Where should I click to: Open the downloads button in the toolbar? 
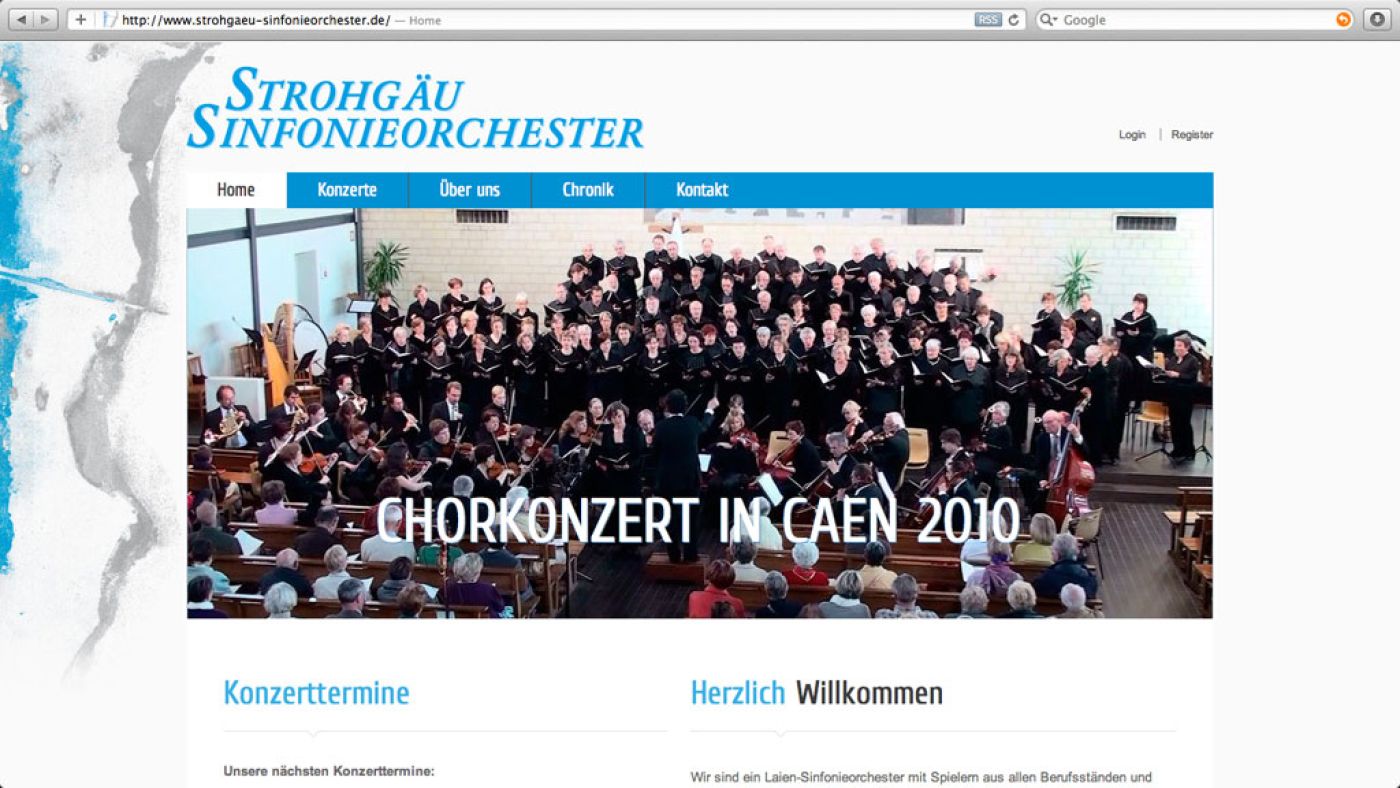[1377, 20]
